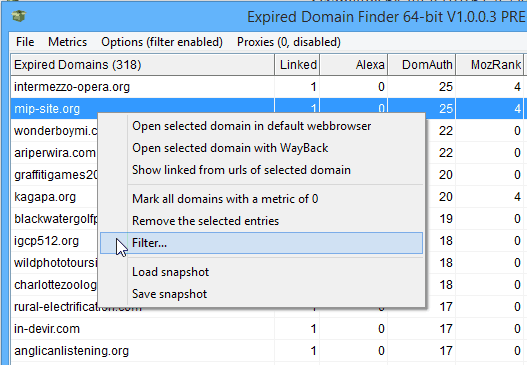Open the Metrics menu
527x365 pixels.
[x=68, y=42]
